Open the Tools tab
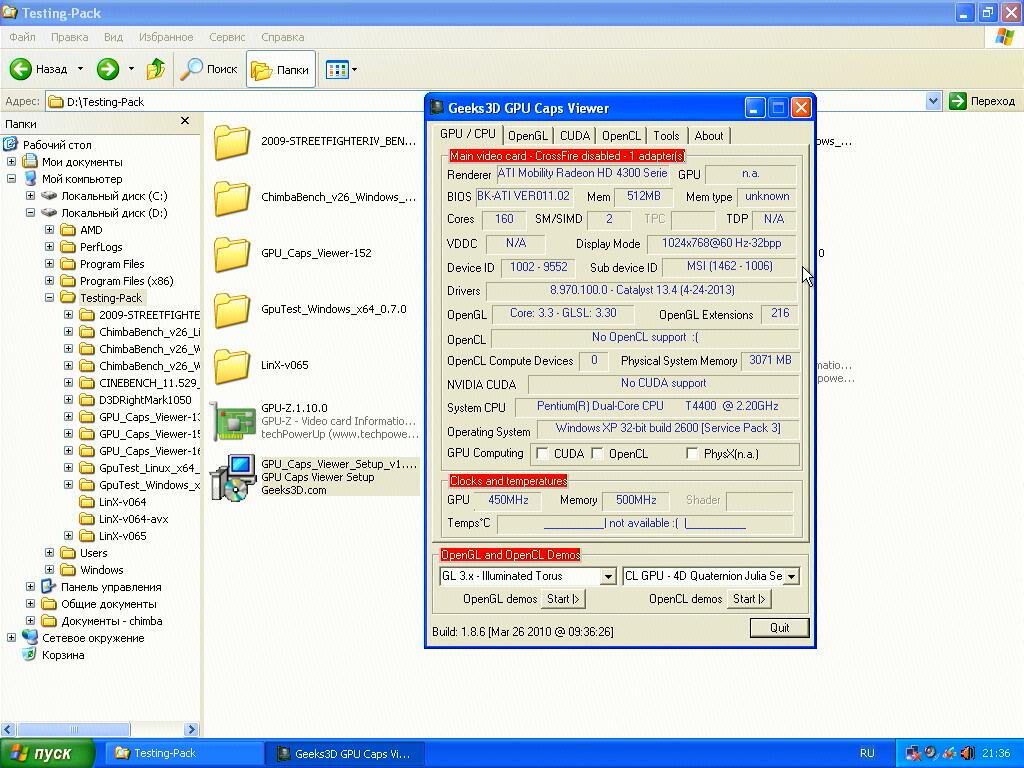 click(x=666, y=136)
